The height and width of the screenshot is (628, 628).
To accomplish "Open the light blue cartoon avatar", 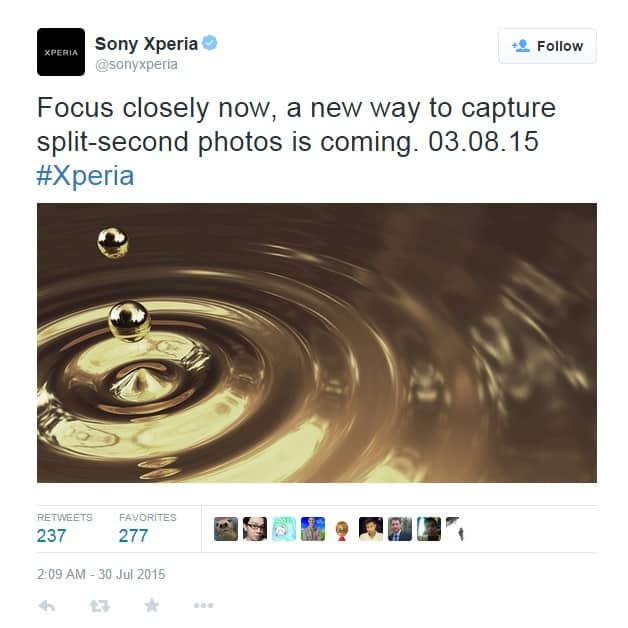I will tap(284, 529).
